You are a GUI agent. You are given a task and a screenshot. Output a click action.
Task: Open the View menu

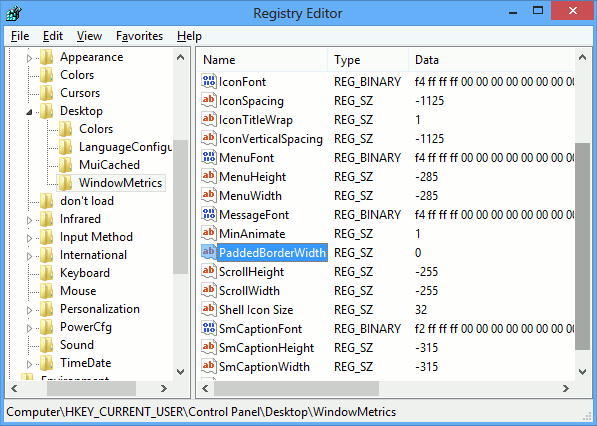click(89, 36)
